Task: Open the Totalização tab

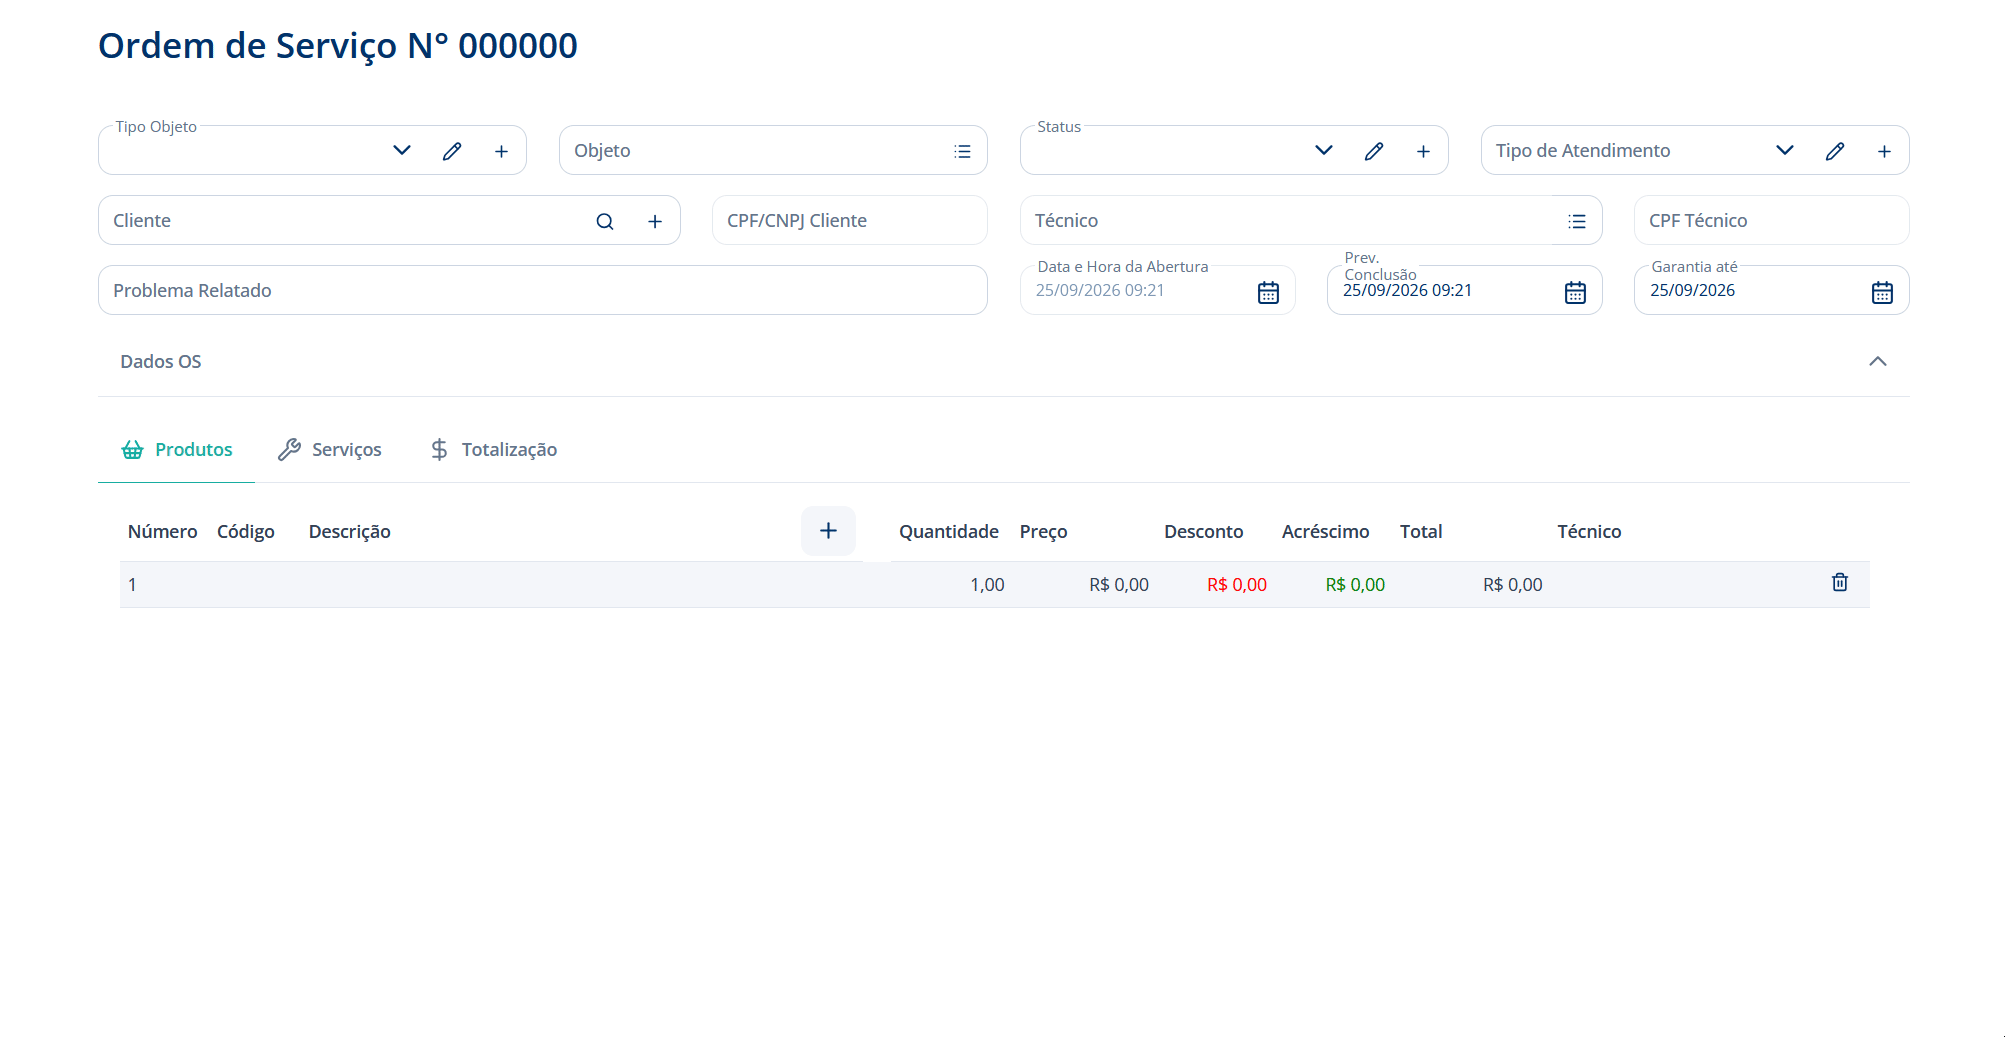Action: [x=493, y=450]
